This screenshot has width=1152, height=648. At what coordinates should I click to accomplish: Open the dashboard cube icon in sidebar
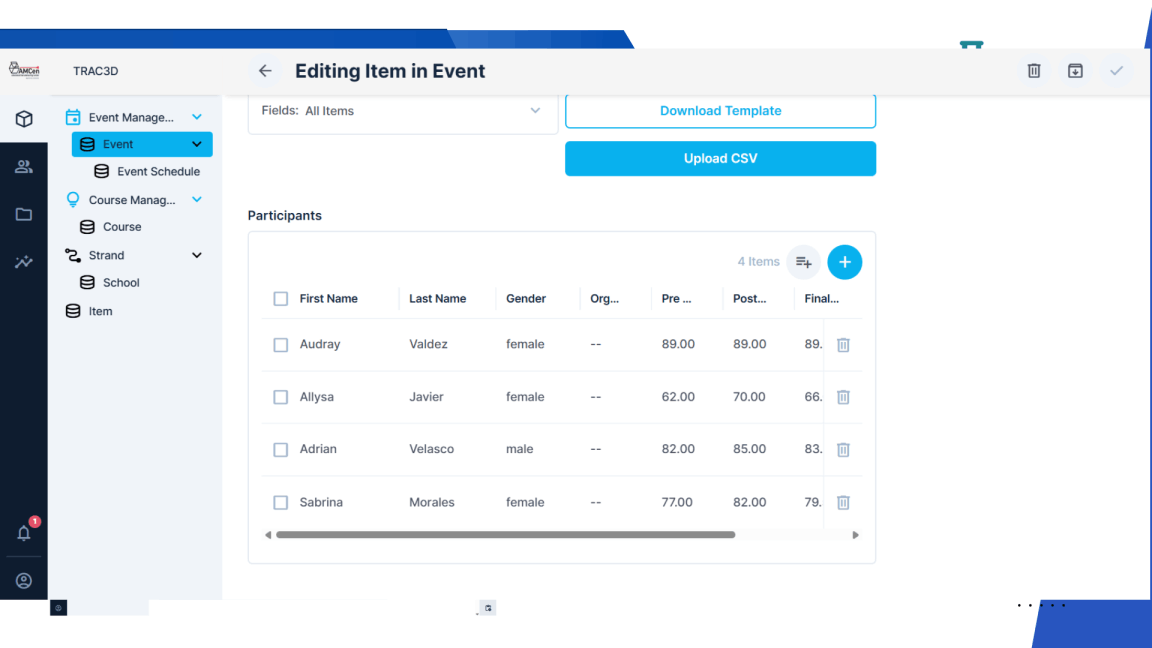click(x=24, y=118)
